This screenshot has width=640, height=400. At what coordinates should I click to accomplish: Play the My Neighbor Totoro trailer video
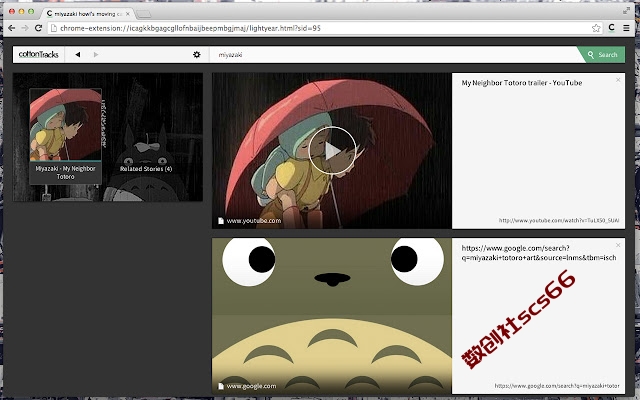click(332, 151)
